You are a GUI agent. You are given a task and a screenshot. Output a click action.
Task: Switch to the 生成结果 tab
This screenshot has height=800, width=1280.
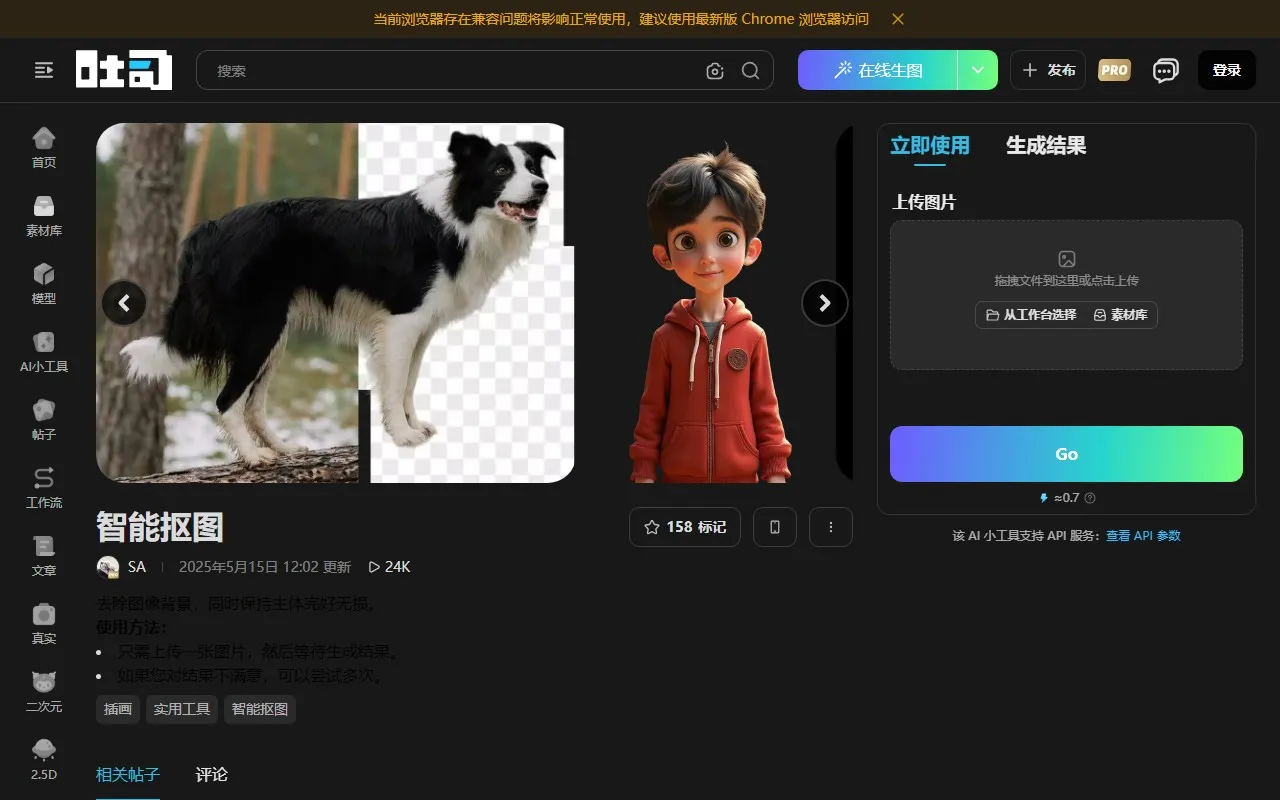(x=1045, y=145)
